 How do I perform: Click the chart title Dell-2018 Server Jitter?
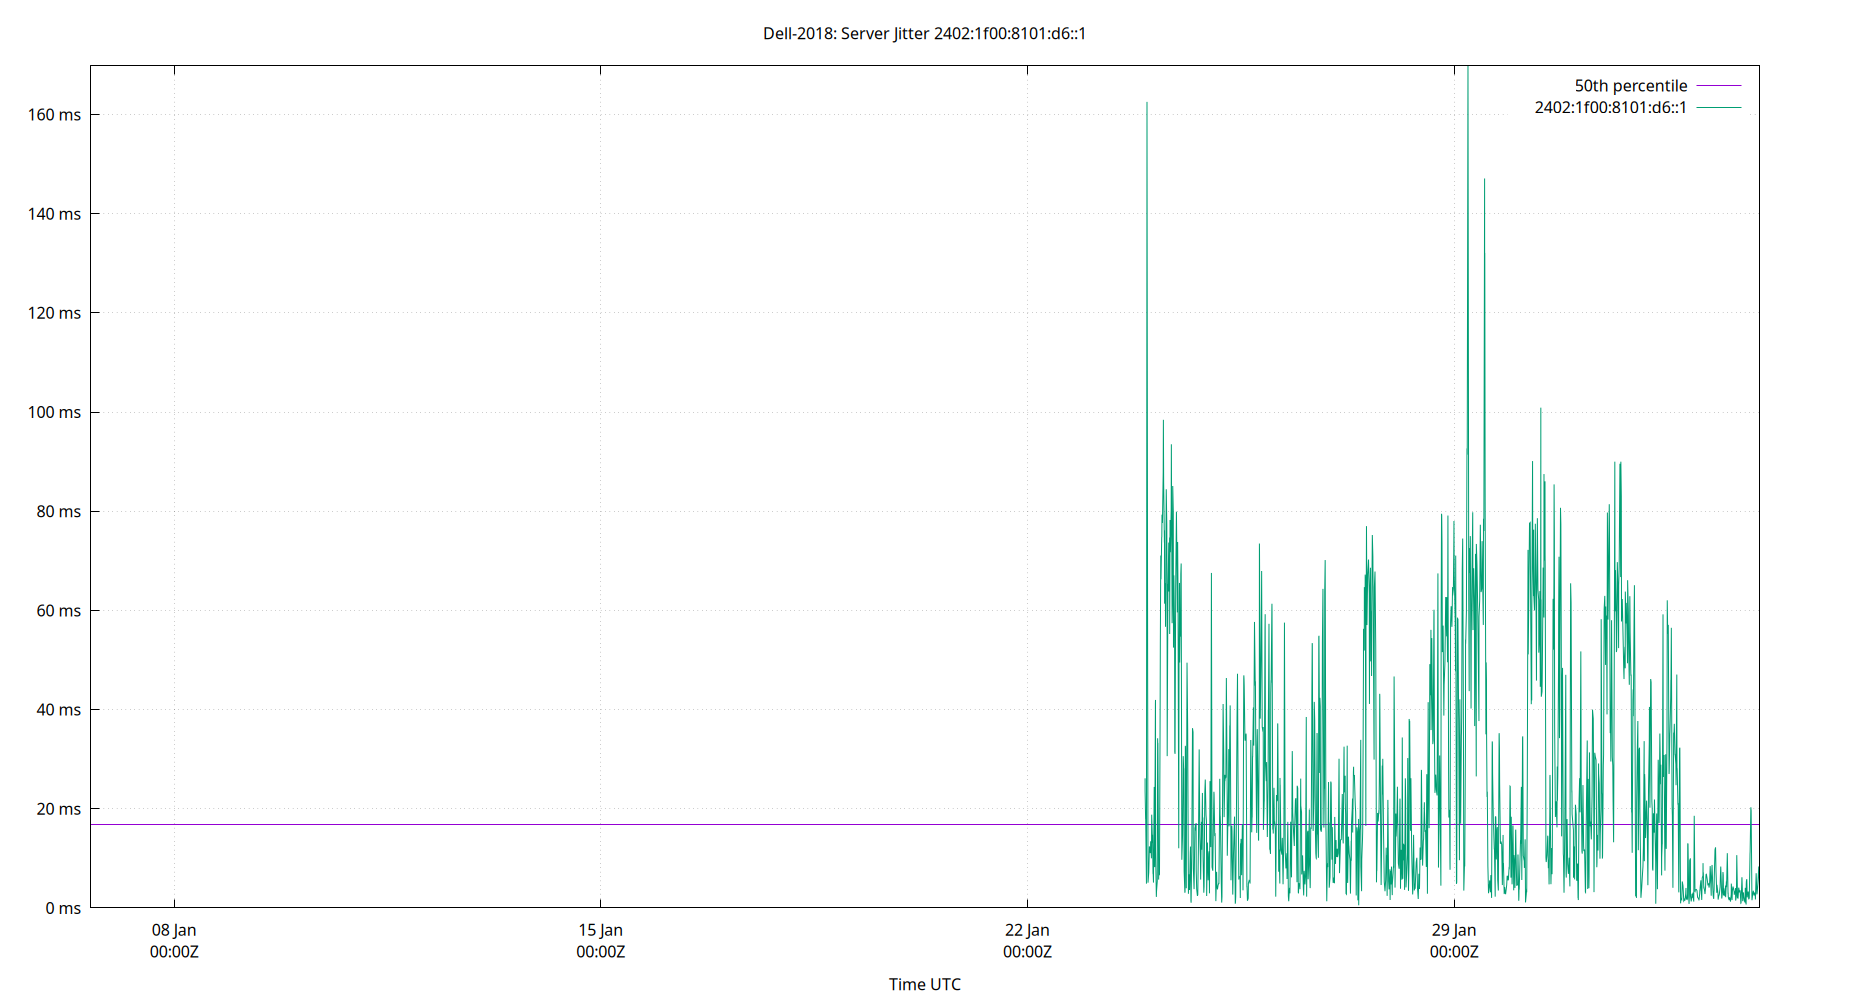(925, 33)
